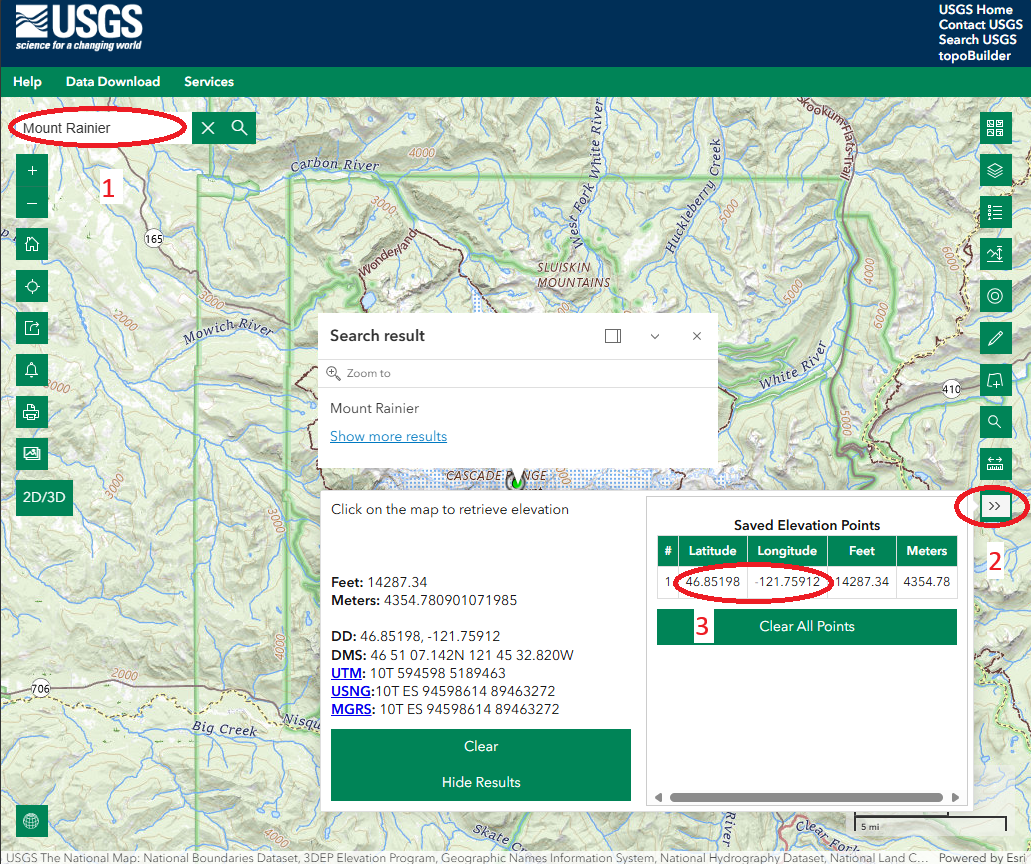The image size is (1031, 864).
Task: Collapse the Search result popup
Action: coord(655,336)
